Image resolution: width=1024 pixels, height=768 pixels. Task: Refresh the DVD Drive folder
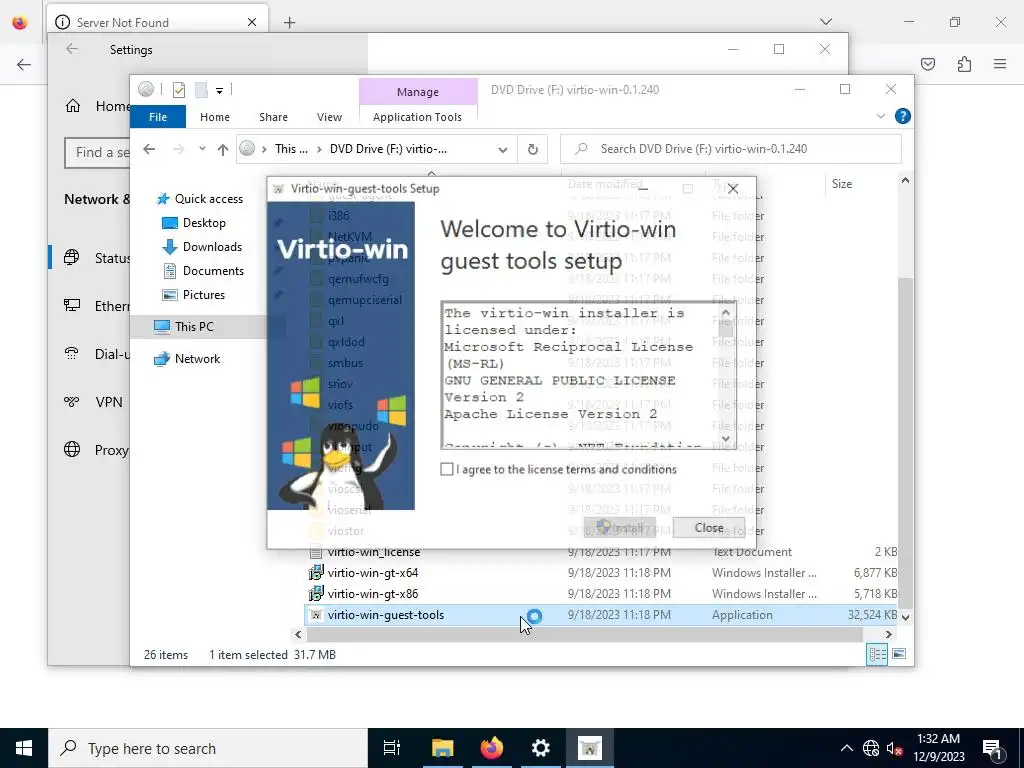pos(533,150)
